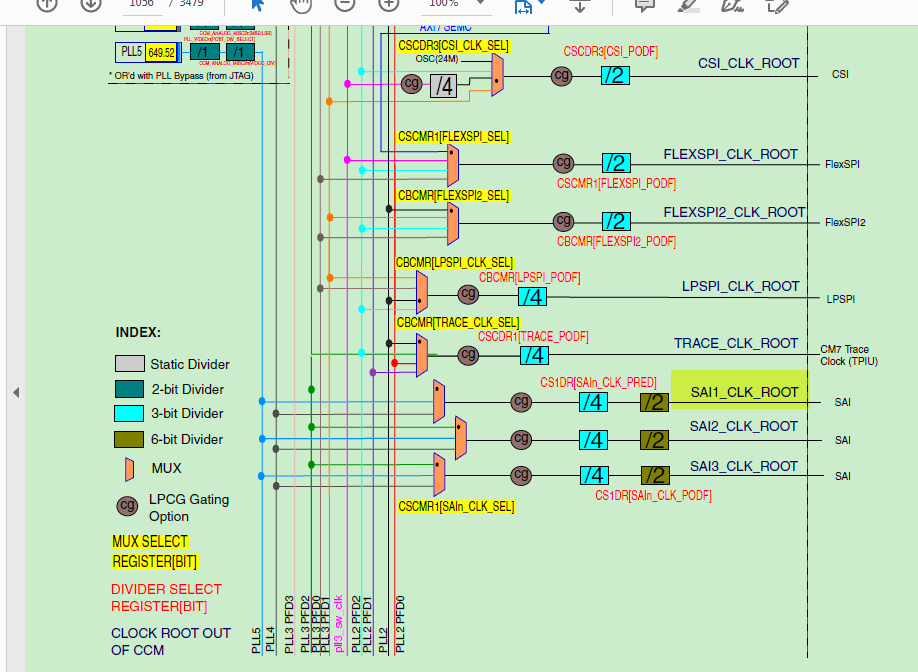
Task: Zoom out using the minus circle icon
Action: pyautogui.click(x=345, y=4)
